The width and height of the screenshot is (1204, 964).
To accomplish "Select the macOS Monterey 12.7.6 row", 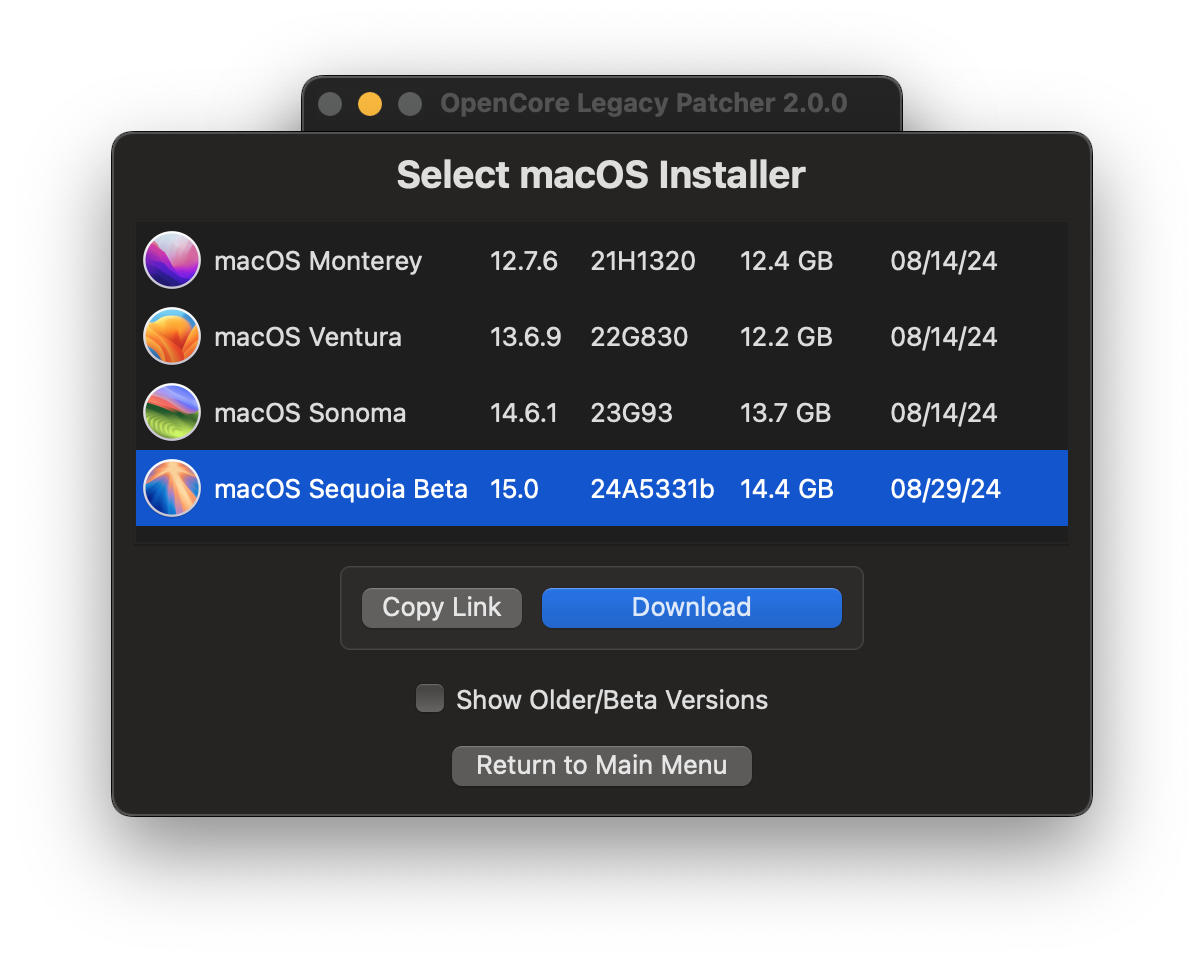I will (x=601, y=260).
